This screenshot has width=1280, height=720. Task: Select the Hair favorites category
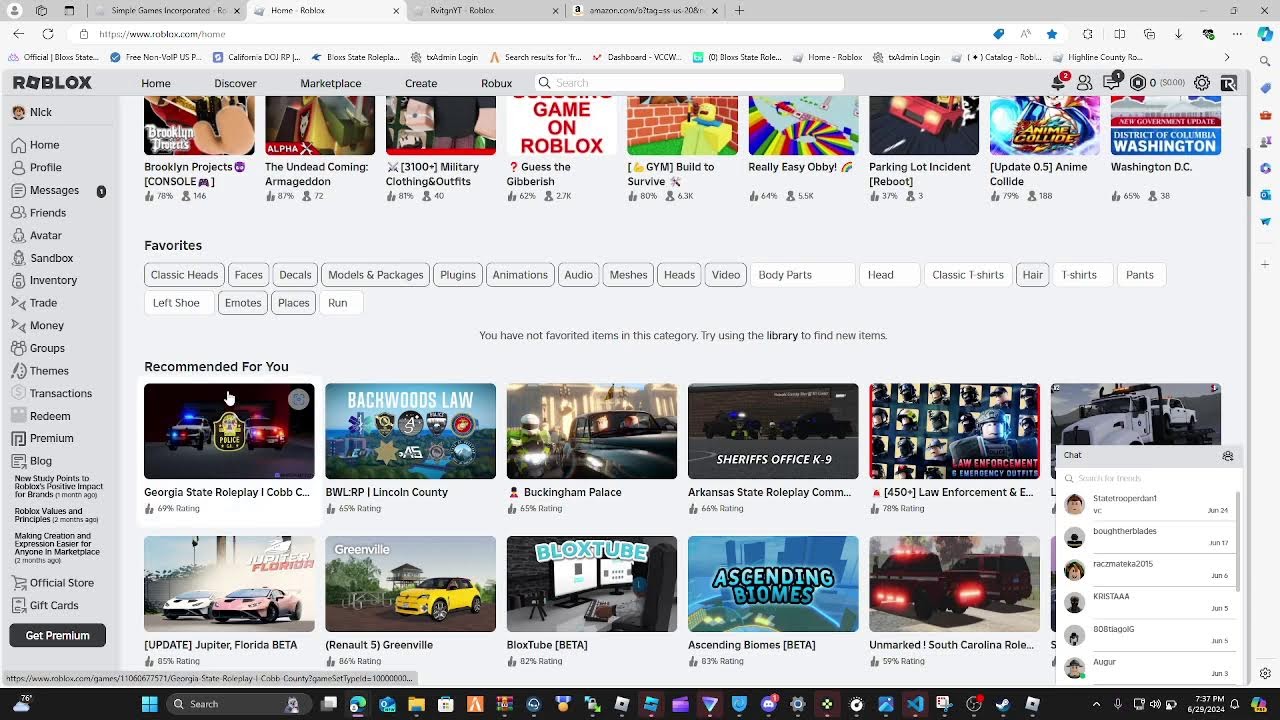click(1033, 275)
